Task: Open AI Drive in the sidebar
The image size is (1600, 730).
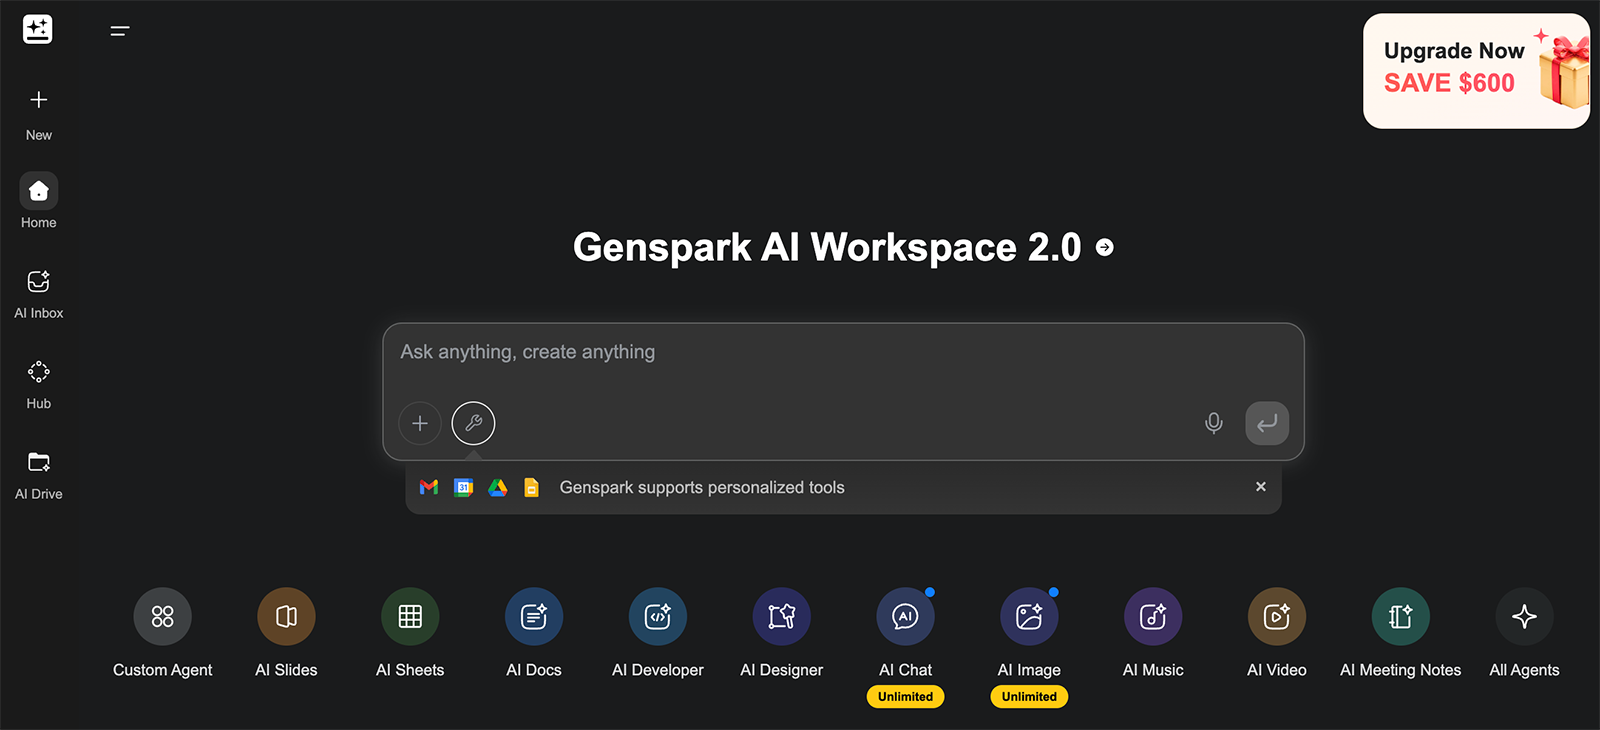Action: pos(39,476)
